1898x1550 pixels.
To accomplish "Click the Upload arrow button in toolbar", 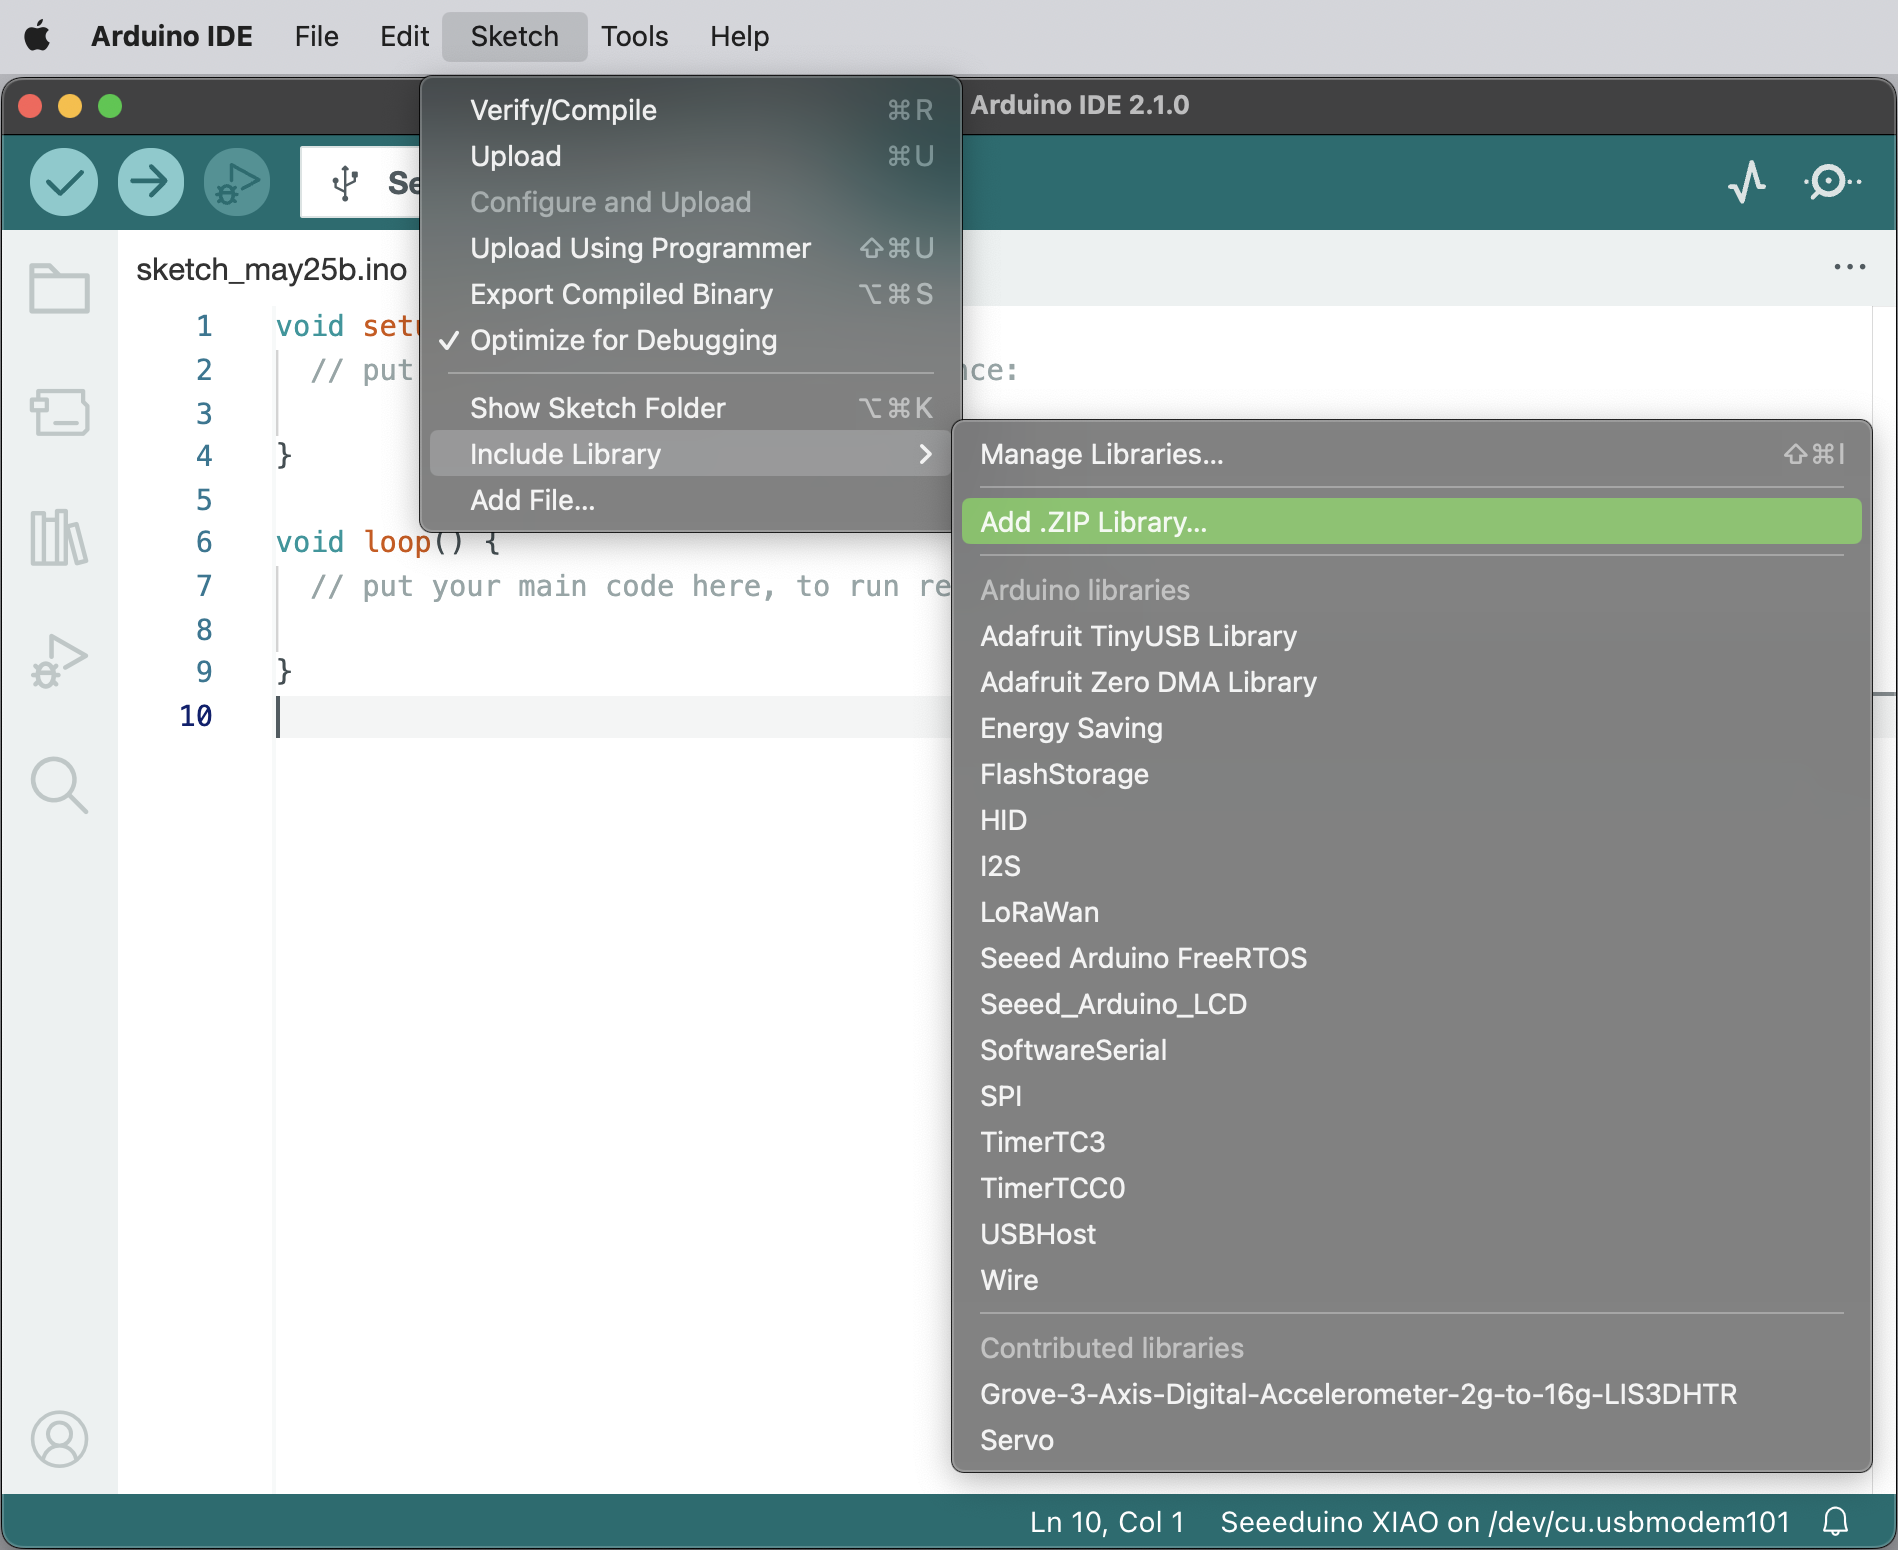I will [151, 182].
